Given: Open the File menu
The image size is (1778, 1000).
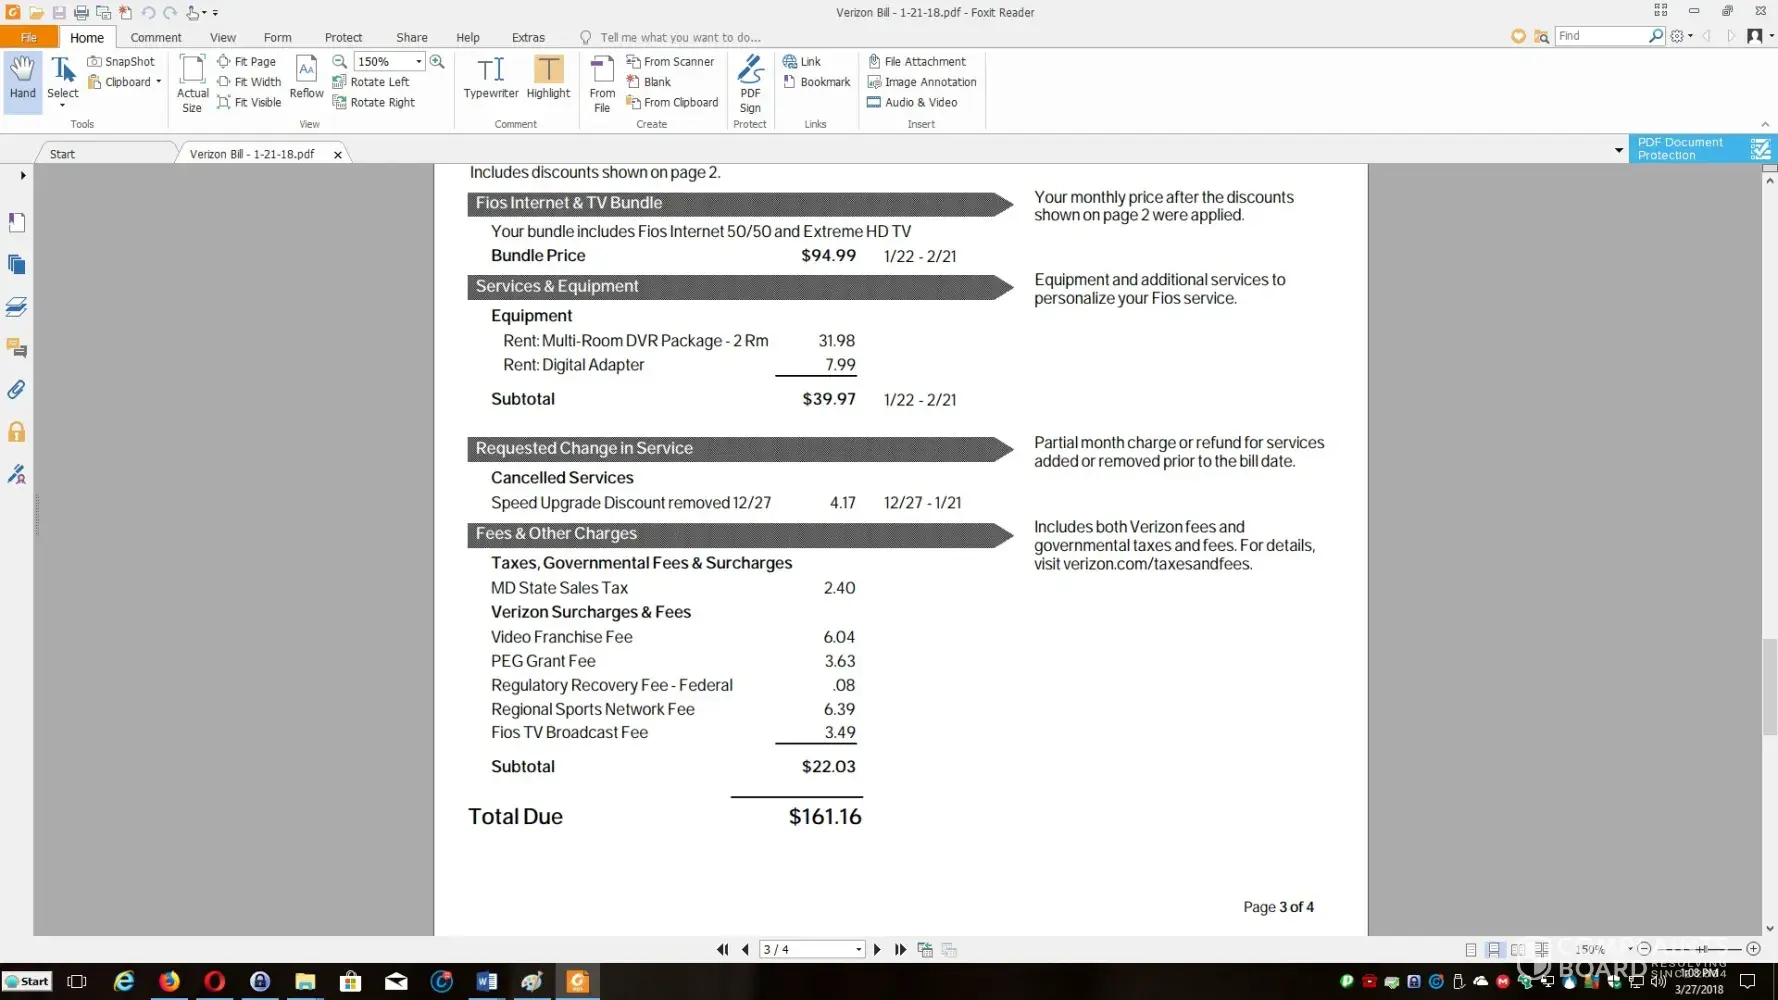Looking at the screenshot, I should (28, 37).
